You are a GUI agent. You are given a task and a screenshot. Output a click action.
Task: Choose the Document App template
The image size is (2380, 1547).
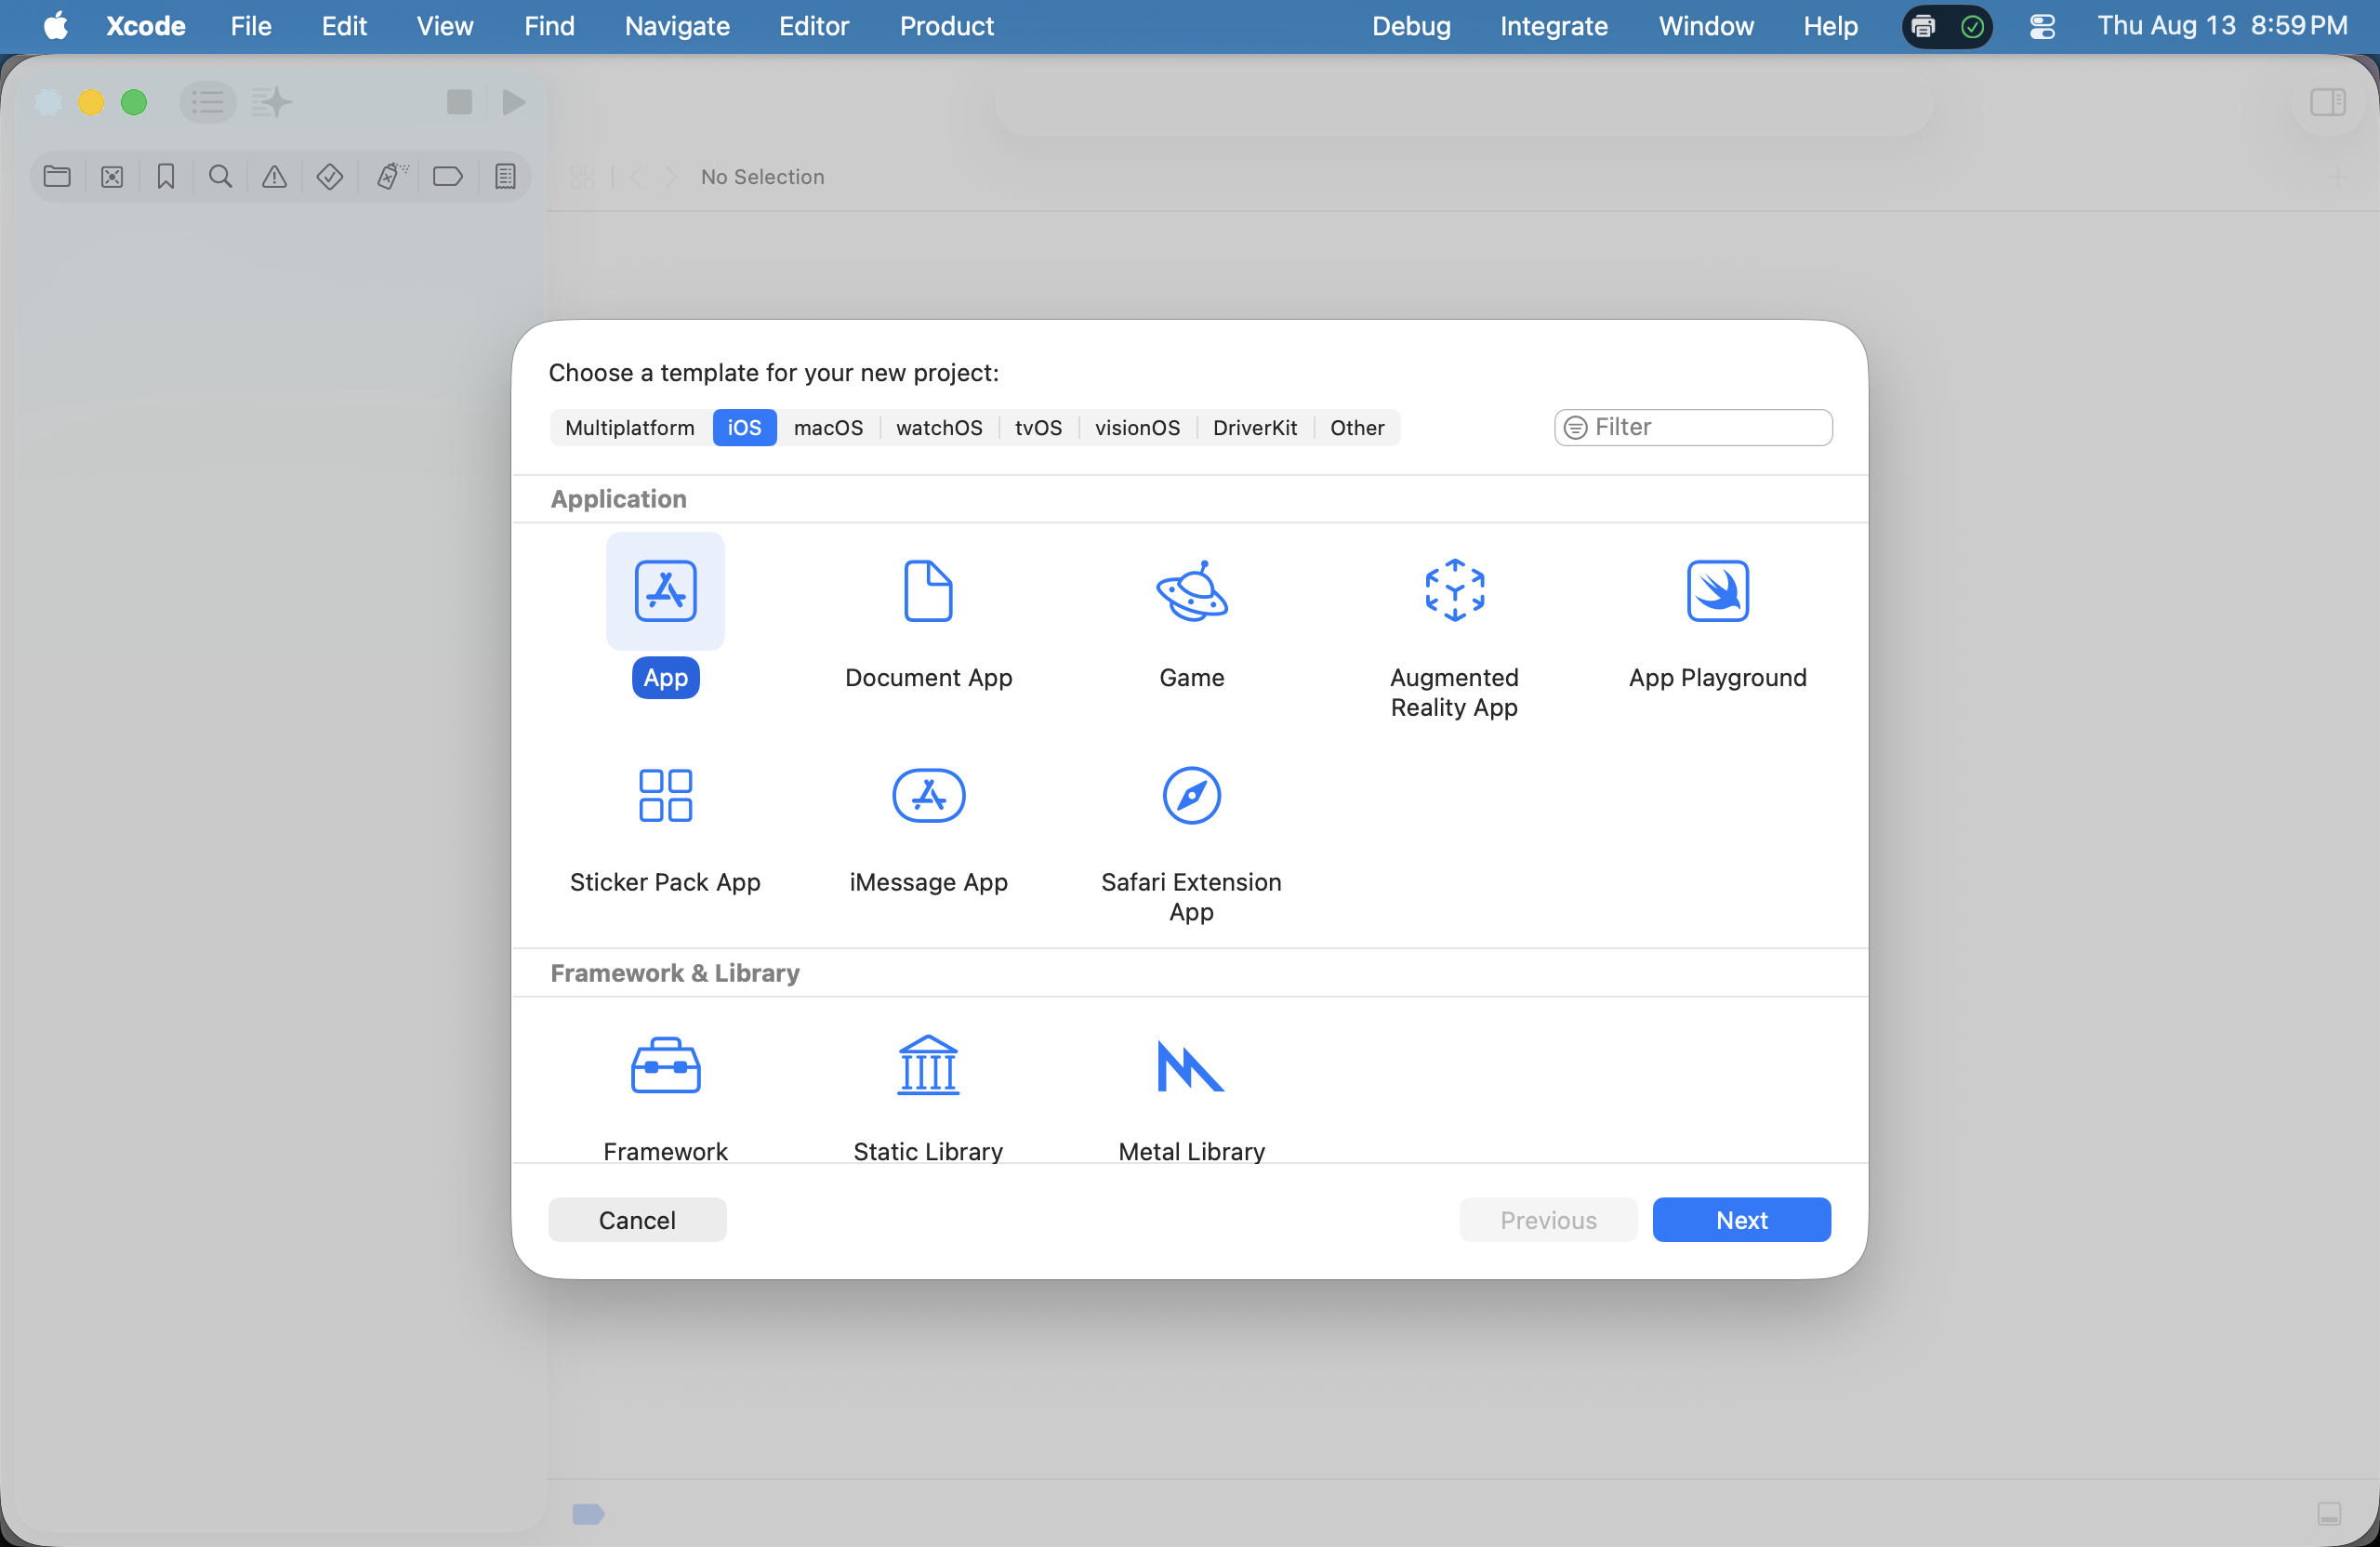(928, 591)
